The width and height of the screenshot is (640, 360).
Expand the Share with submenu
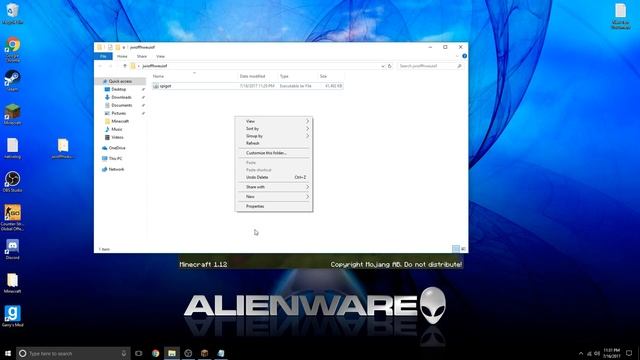(274, 187)
